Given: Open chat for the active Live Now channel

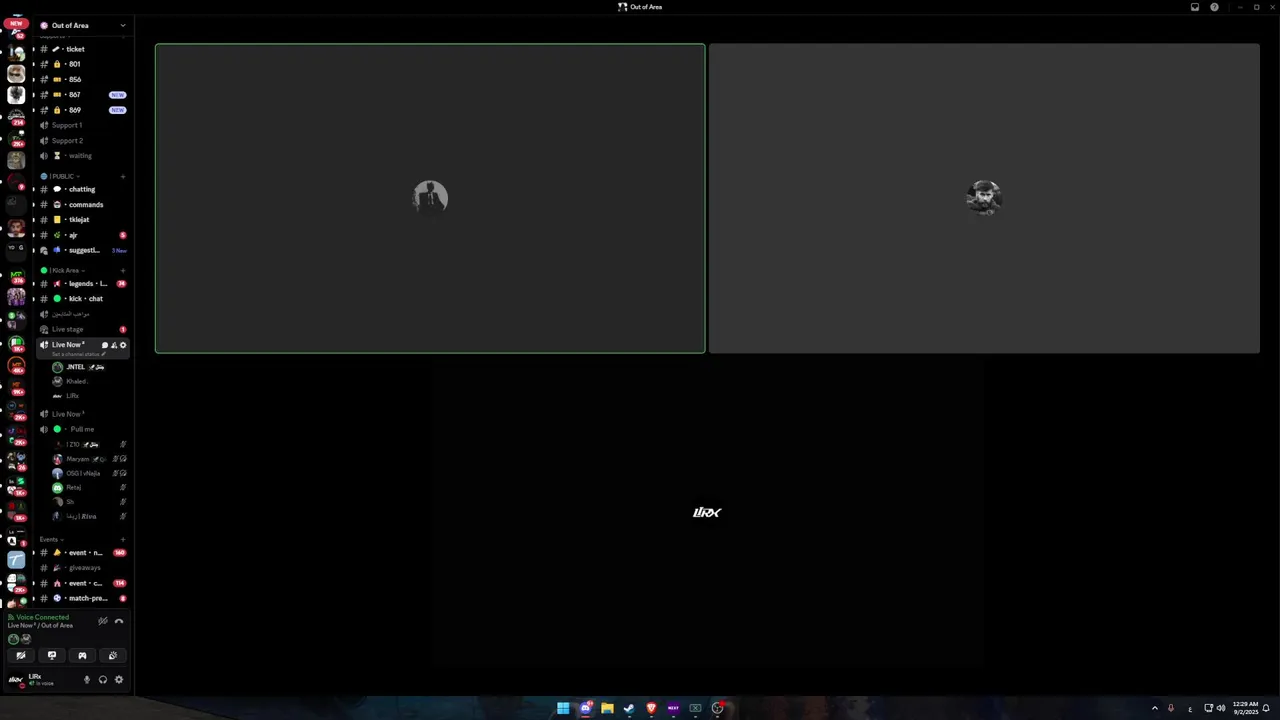Looking at the screenshot, I should tap(105, 345).
